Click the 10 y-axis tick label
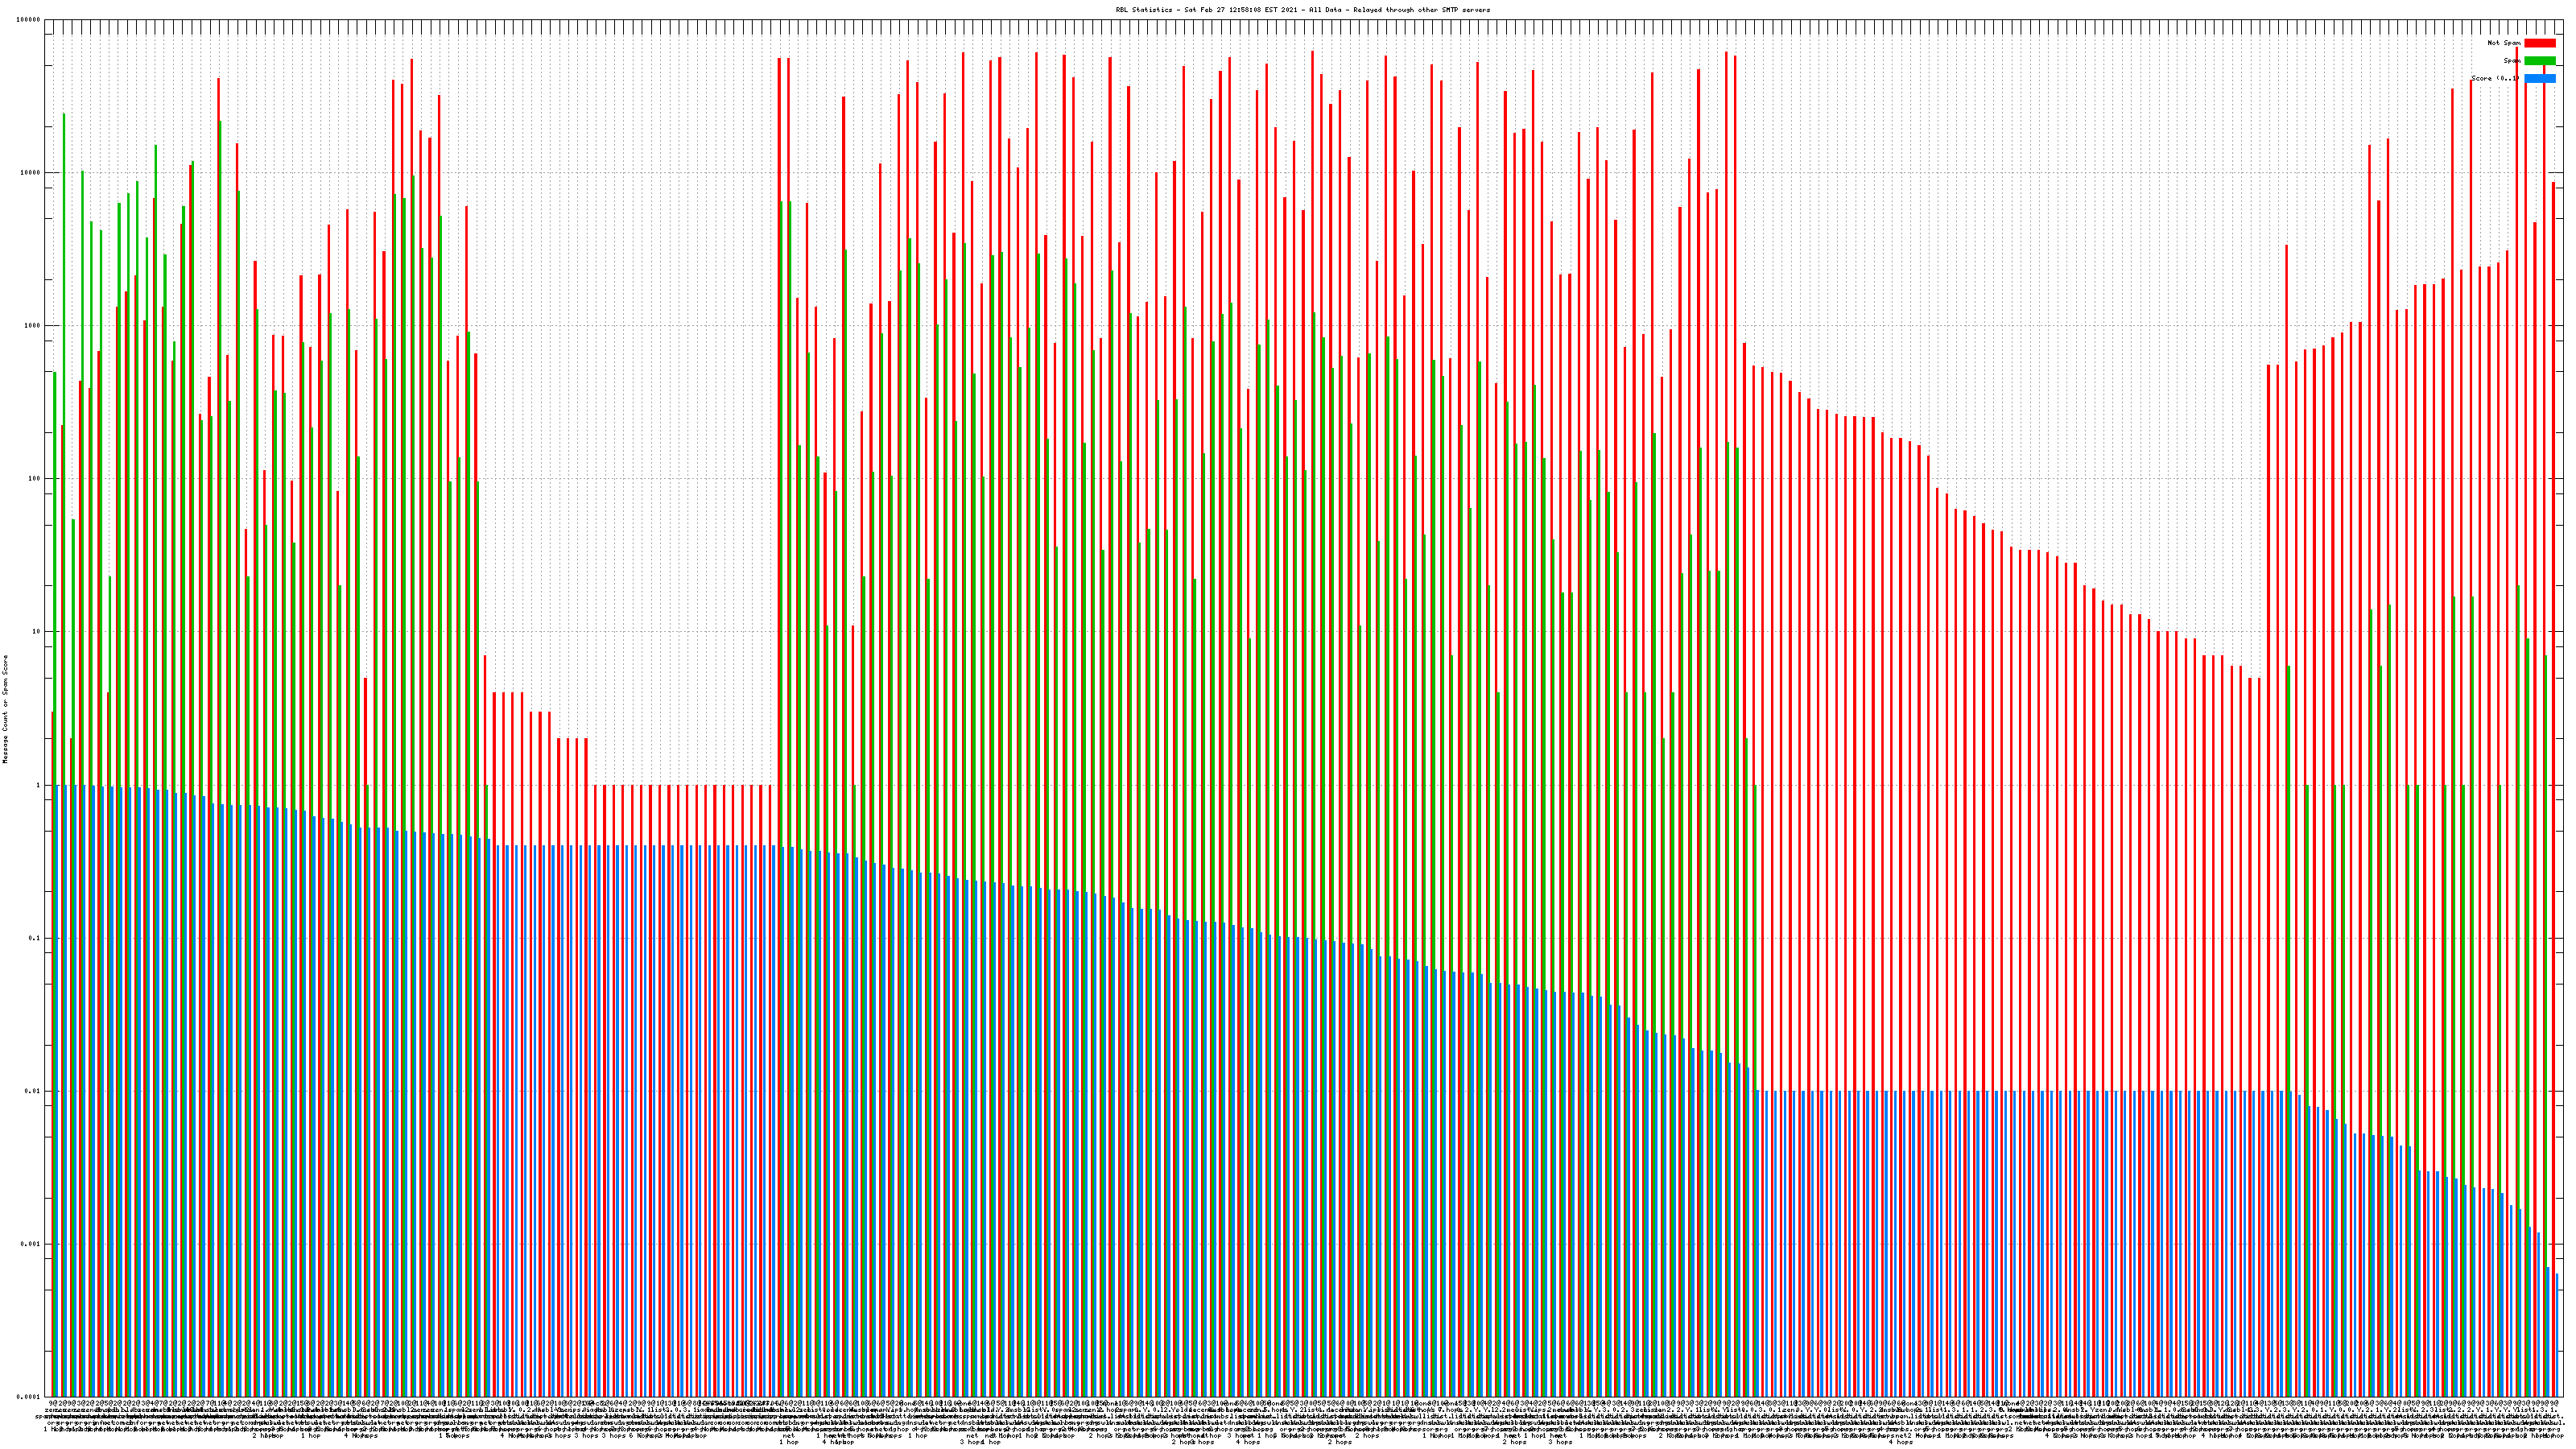This screenshot has height=1449, width=2576. click(37, 632)
